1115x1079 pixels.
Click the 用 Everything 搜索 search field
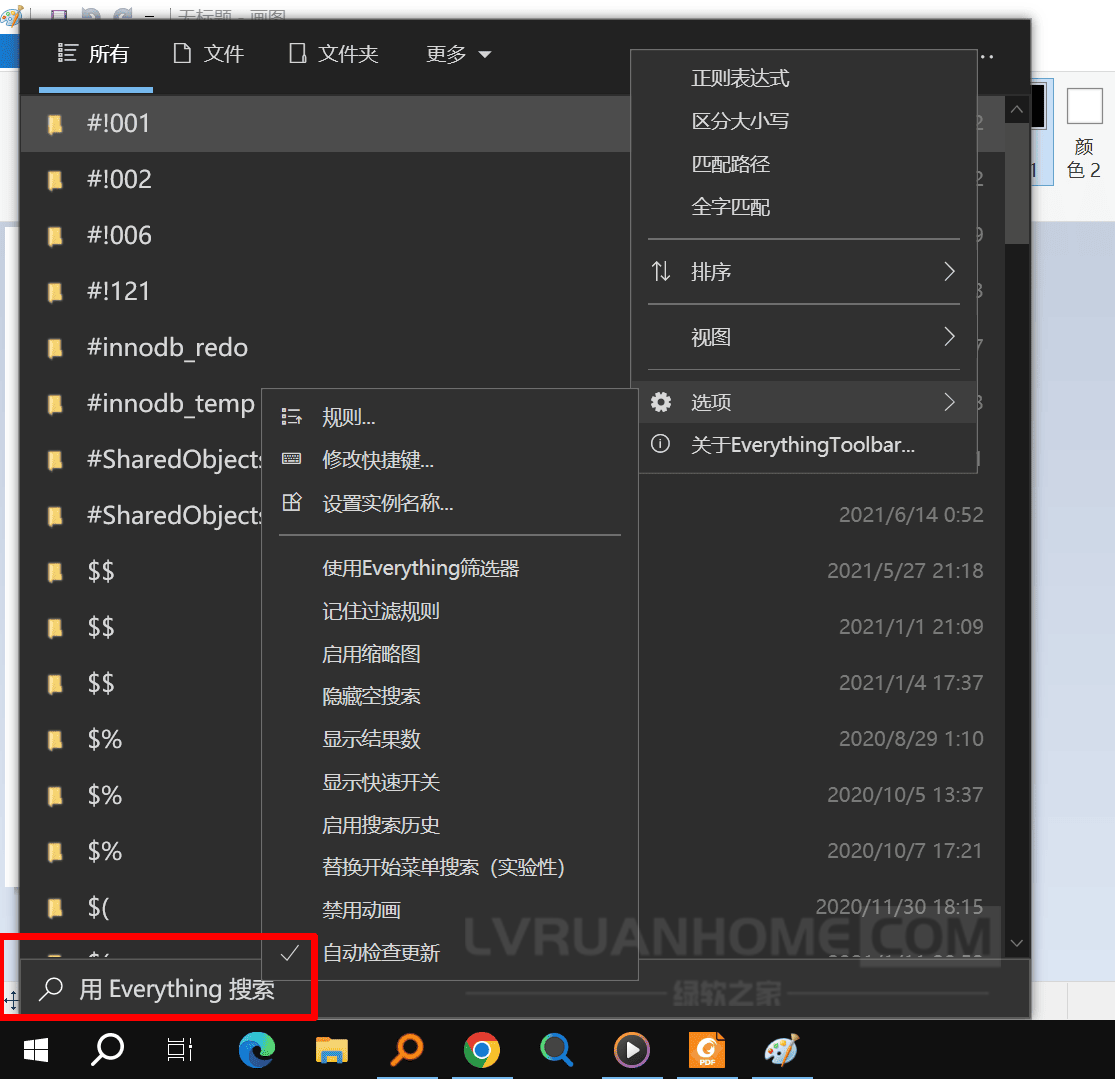pos(177,990)
